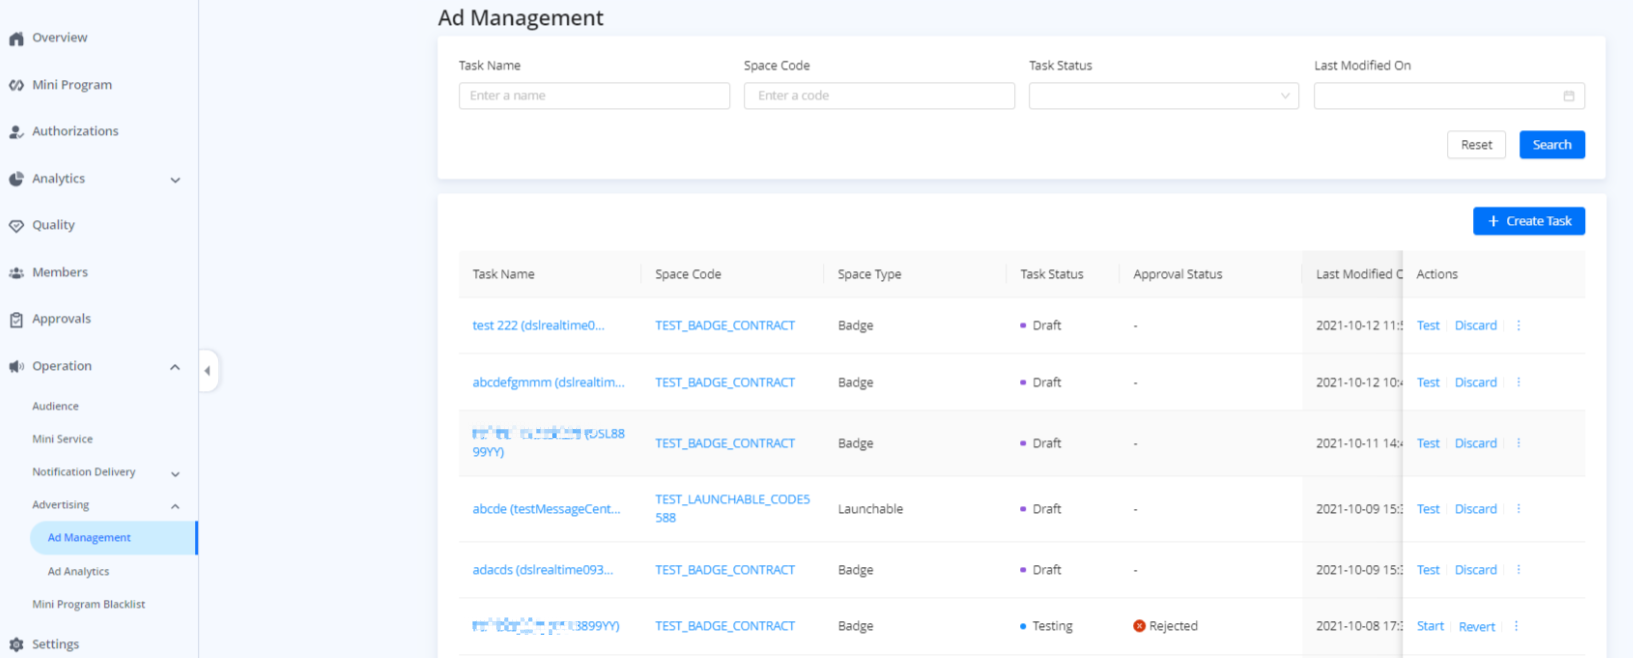Open more actions menu for test 222 row
1633x658 pixels.
tap(1518, 326)
